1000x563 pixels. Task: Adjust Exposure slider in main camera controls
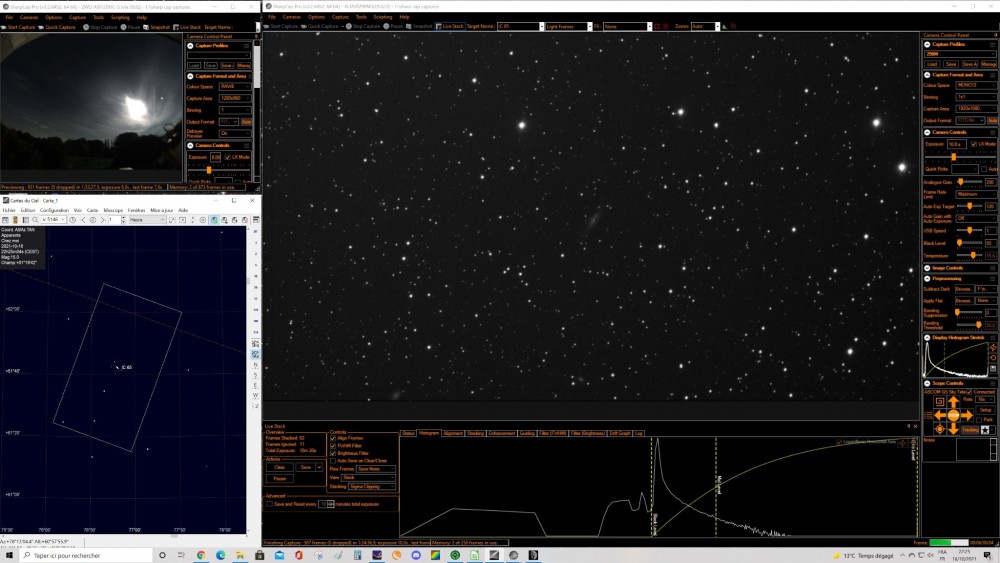[953, 157]
